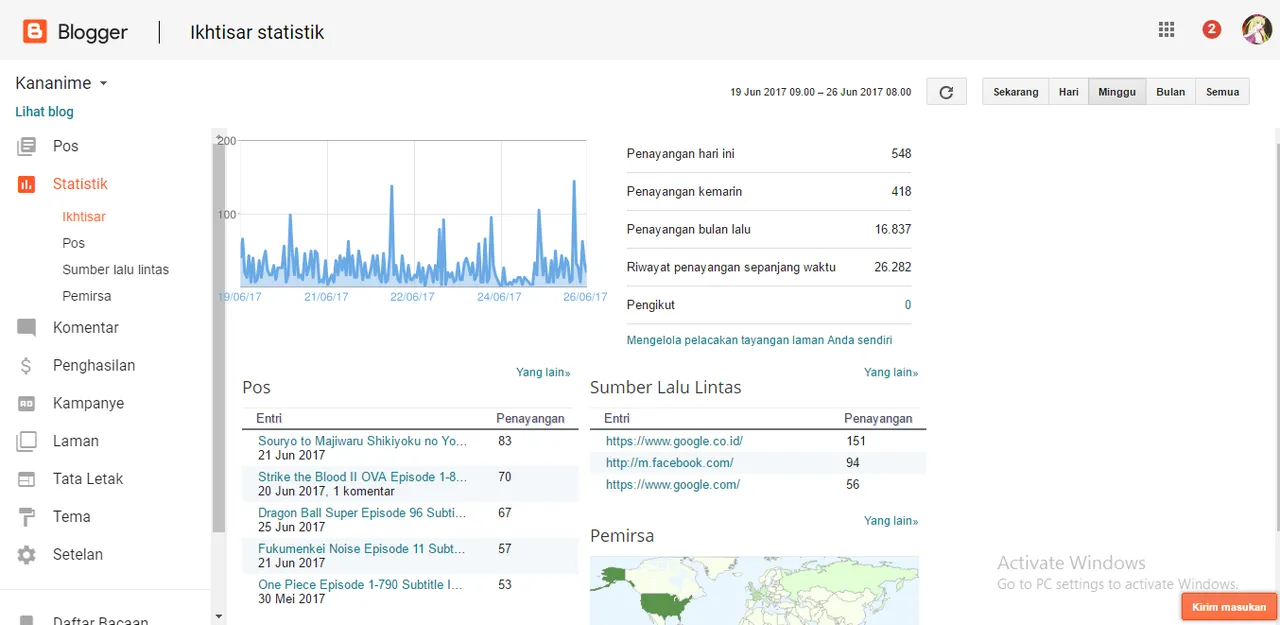Screen dimensions: 1280x625
Task: Open the Statistik menu item
Action: (x=80, y=184)
